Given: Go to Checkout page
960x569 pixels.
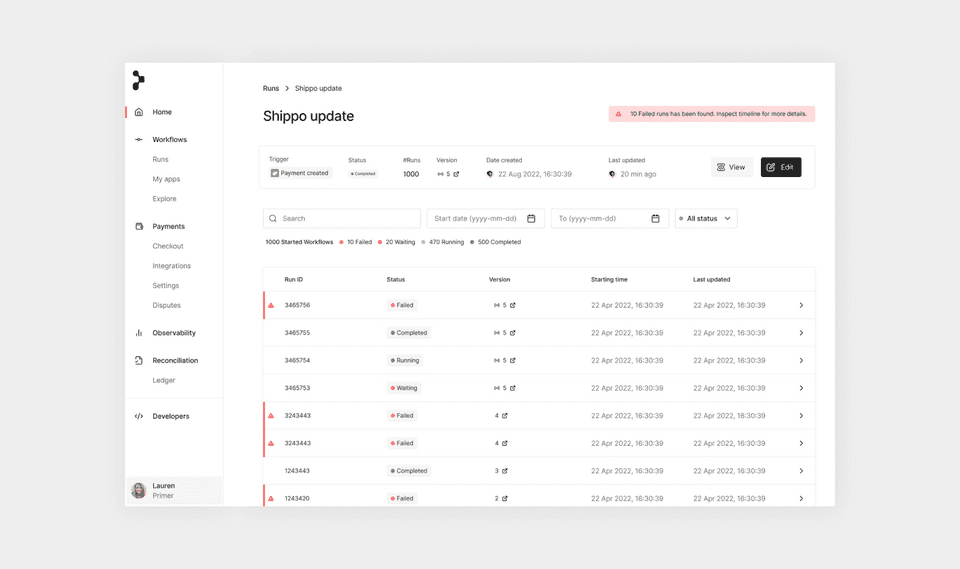Looking at the screenshot, I should click(168, 246).
